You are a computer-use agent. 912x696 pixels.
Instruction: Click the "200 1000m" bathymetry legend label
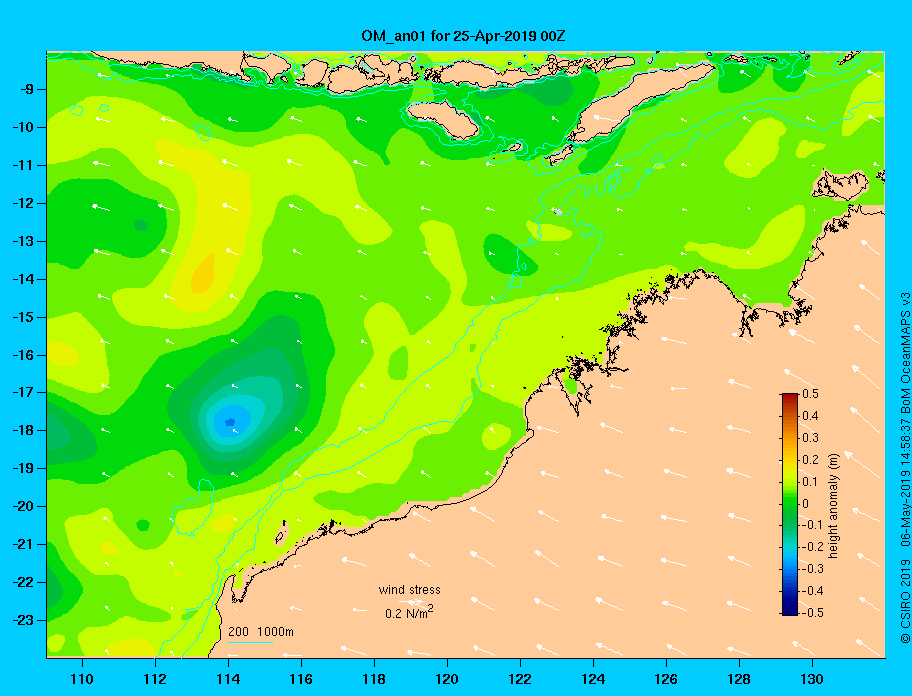[x=261, y=631]
